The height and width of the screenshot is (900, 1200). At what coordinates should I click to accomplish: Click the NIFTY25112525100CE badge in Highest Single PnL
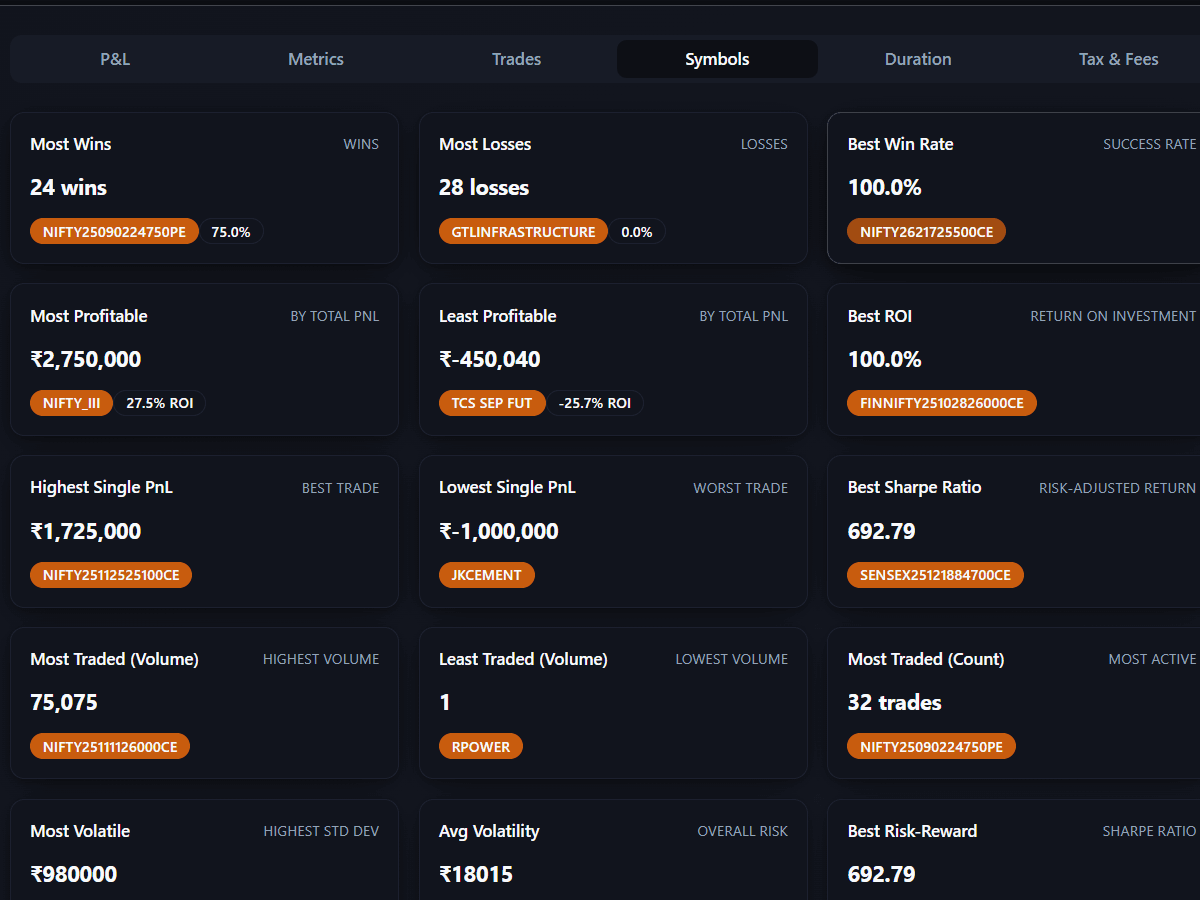110,575
